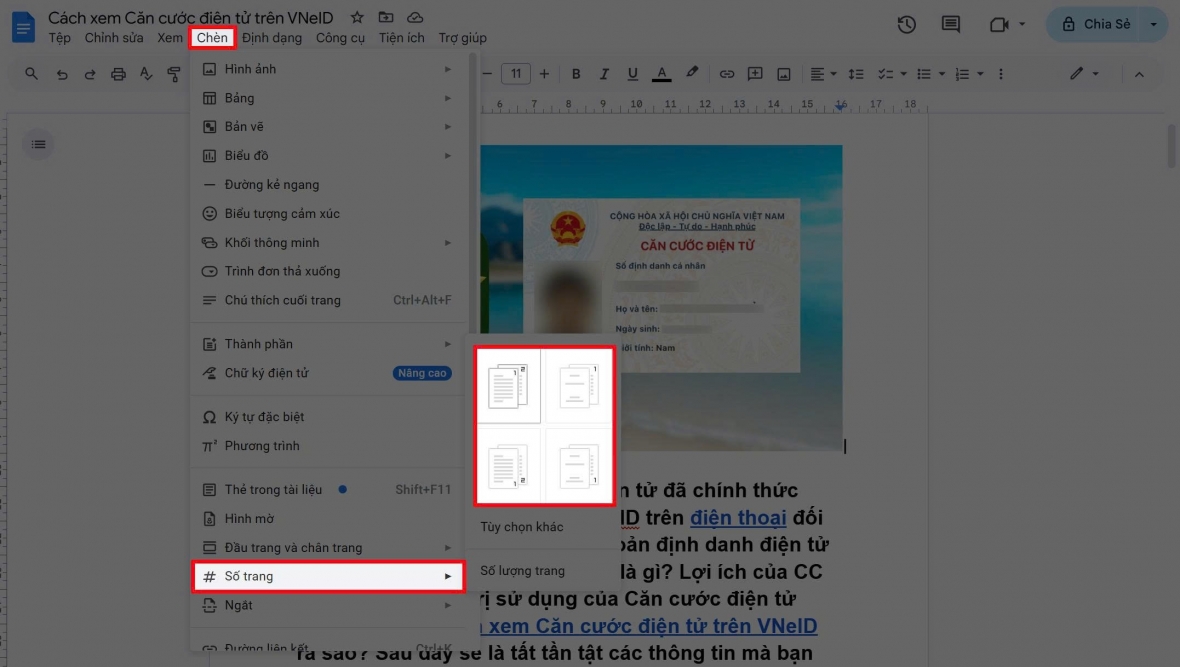Screen dimensions: 1180x667
Task: Check cloud save status icon
Action: pyautogui.click(x=415, y=17)
